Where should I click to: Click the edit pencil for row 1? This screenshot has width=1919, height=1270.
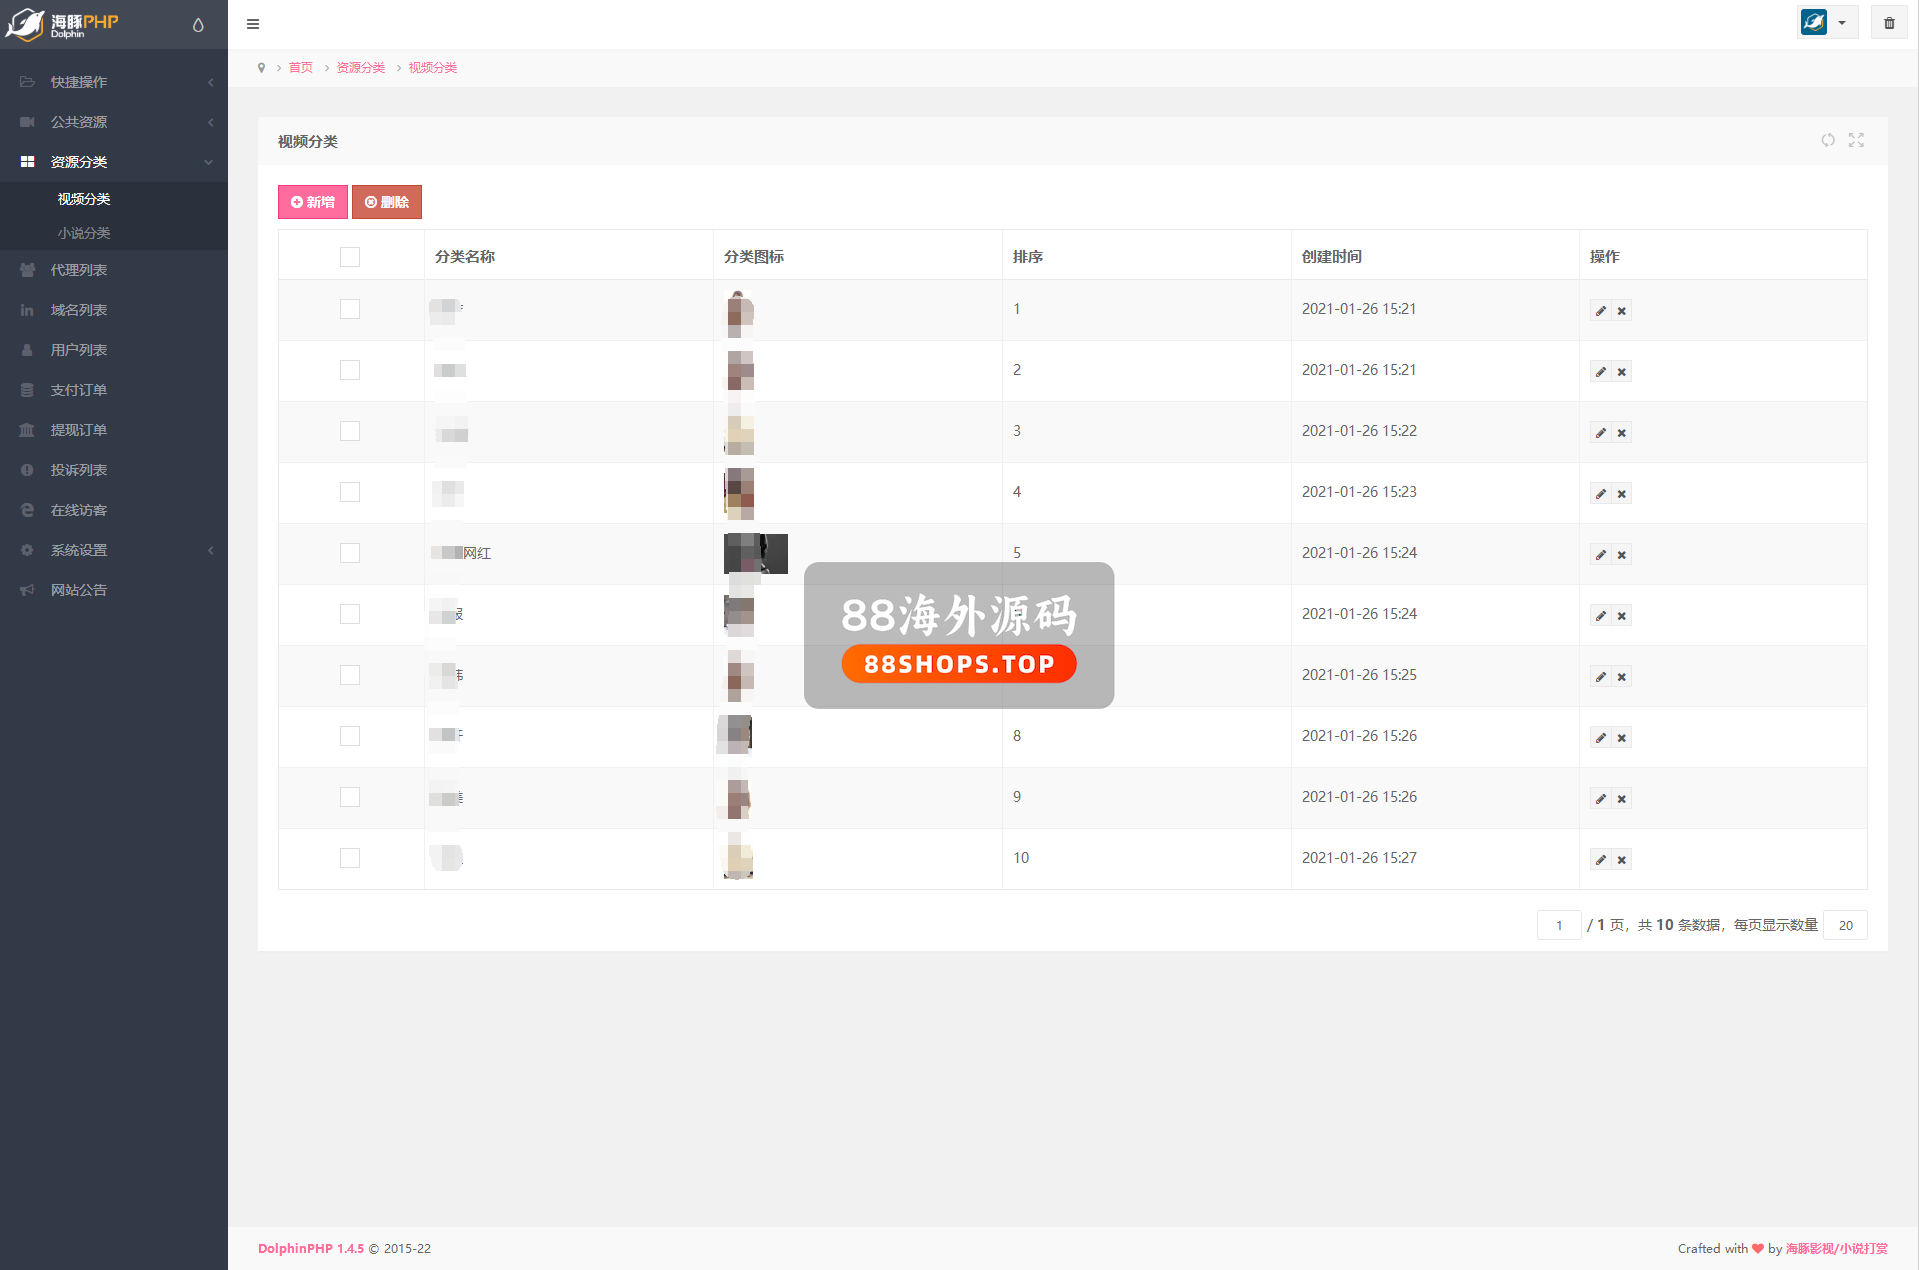pyautogui.click(x=1600, y=311)
